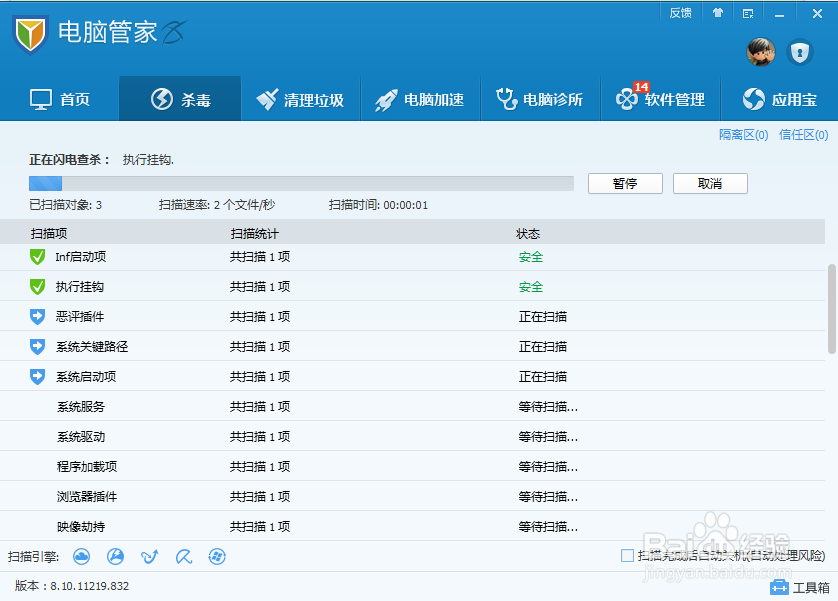Screen dimensions: 838x601
Task: Click the third scan engine bird icon
Action: coord(149,557)
